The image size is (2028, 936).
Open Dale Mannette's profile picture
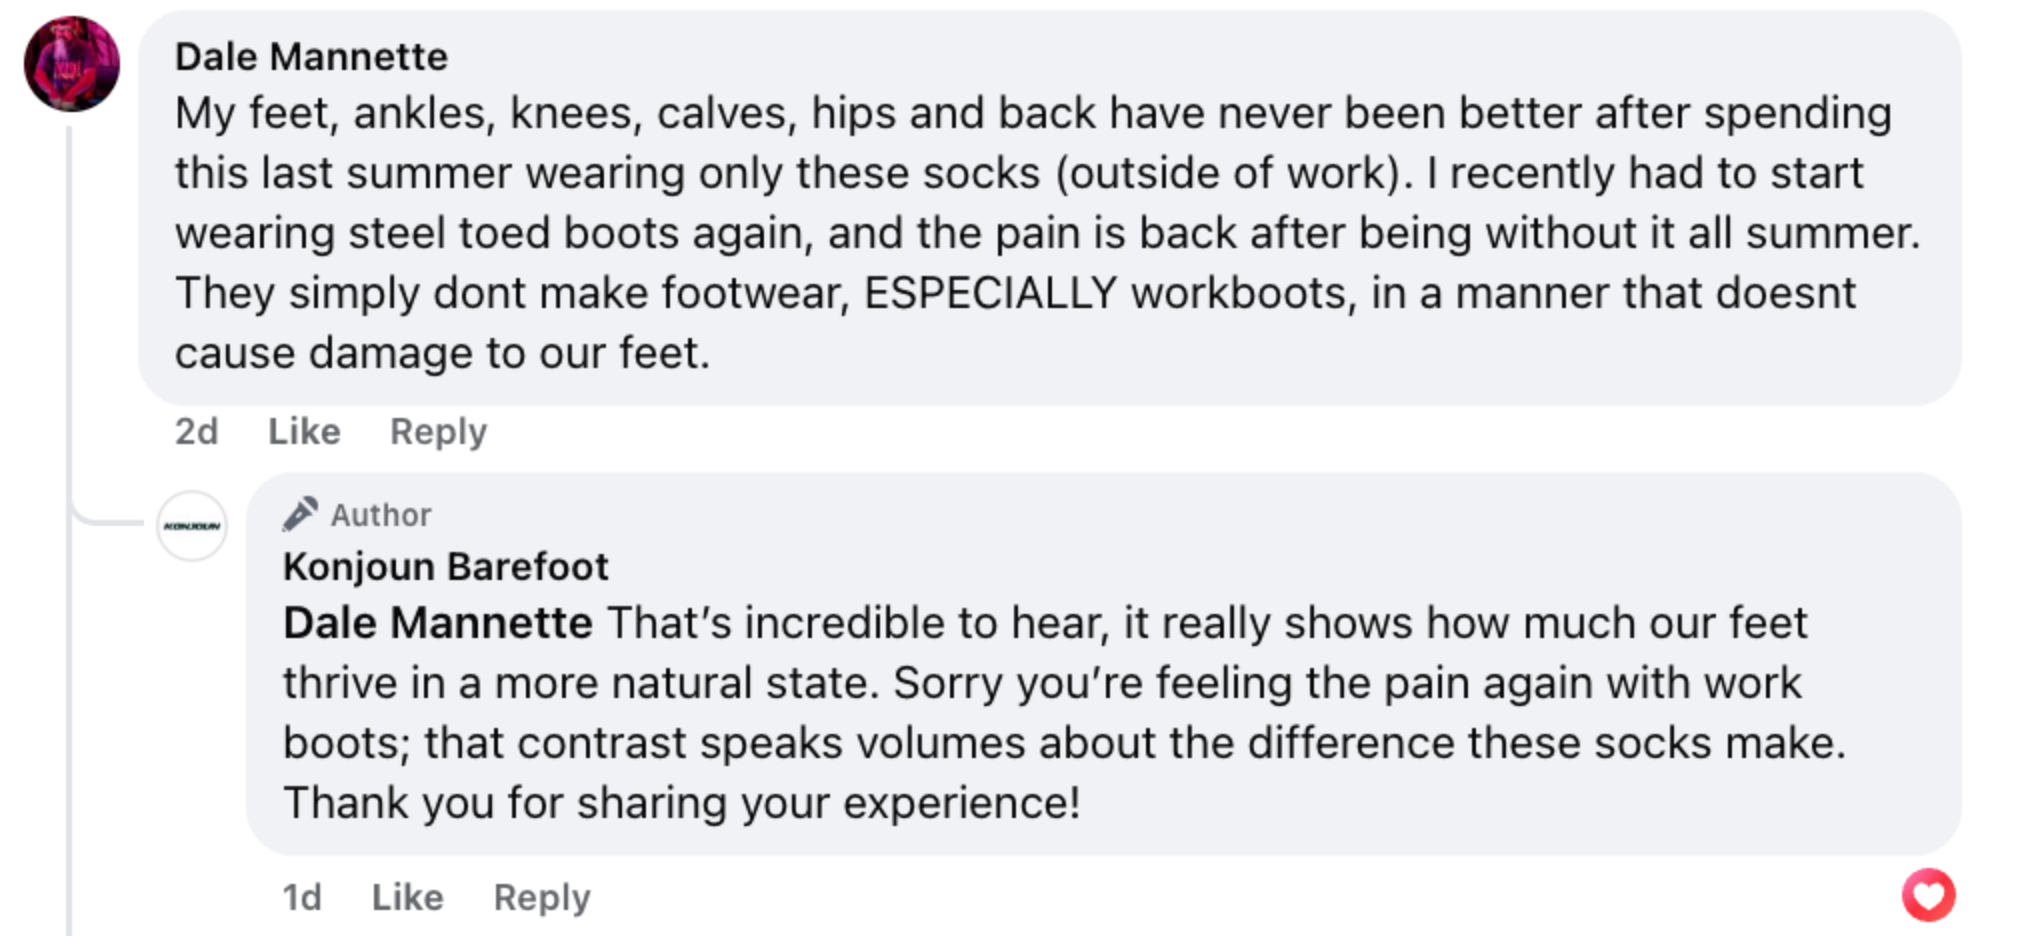72,64
